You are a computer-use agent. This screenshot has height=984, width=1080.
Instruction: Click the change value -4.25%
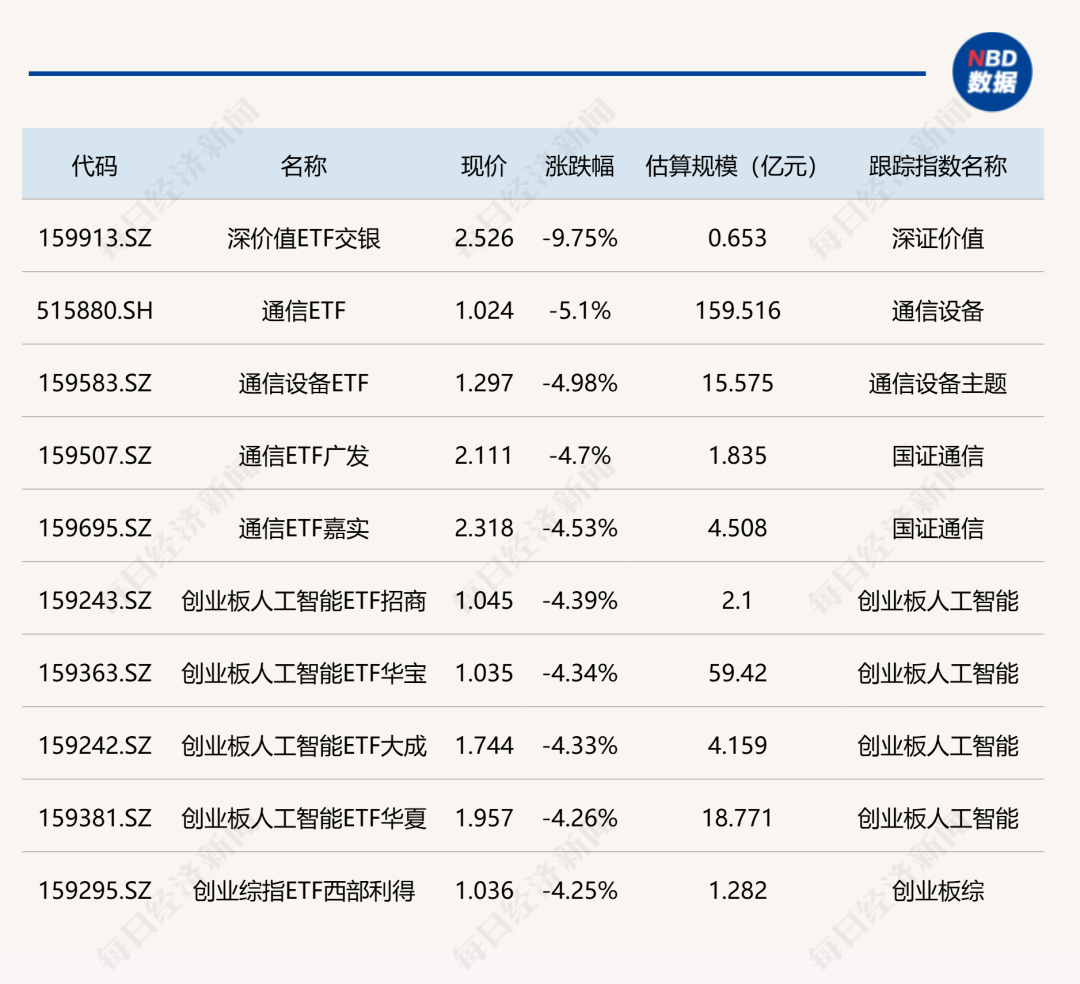579,890
